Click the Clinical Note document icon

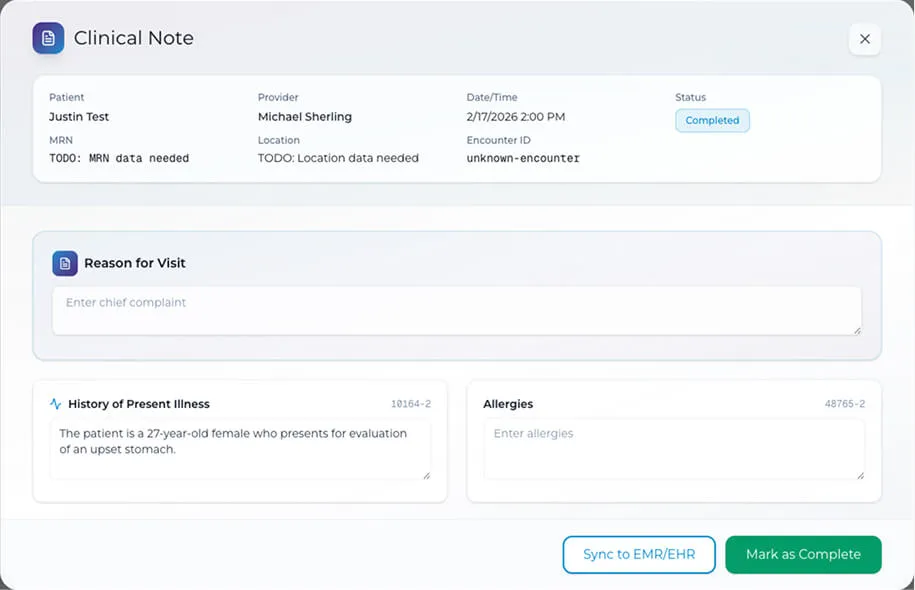tap(48, 38)
